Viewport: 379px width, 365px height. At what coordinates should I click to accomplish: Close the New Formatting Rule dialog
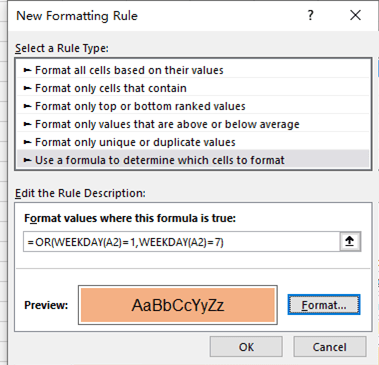pyautogui.click(x=355, y=15)
